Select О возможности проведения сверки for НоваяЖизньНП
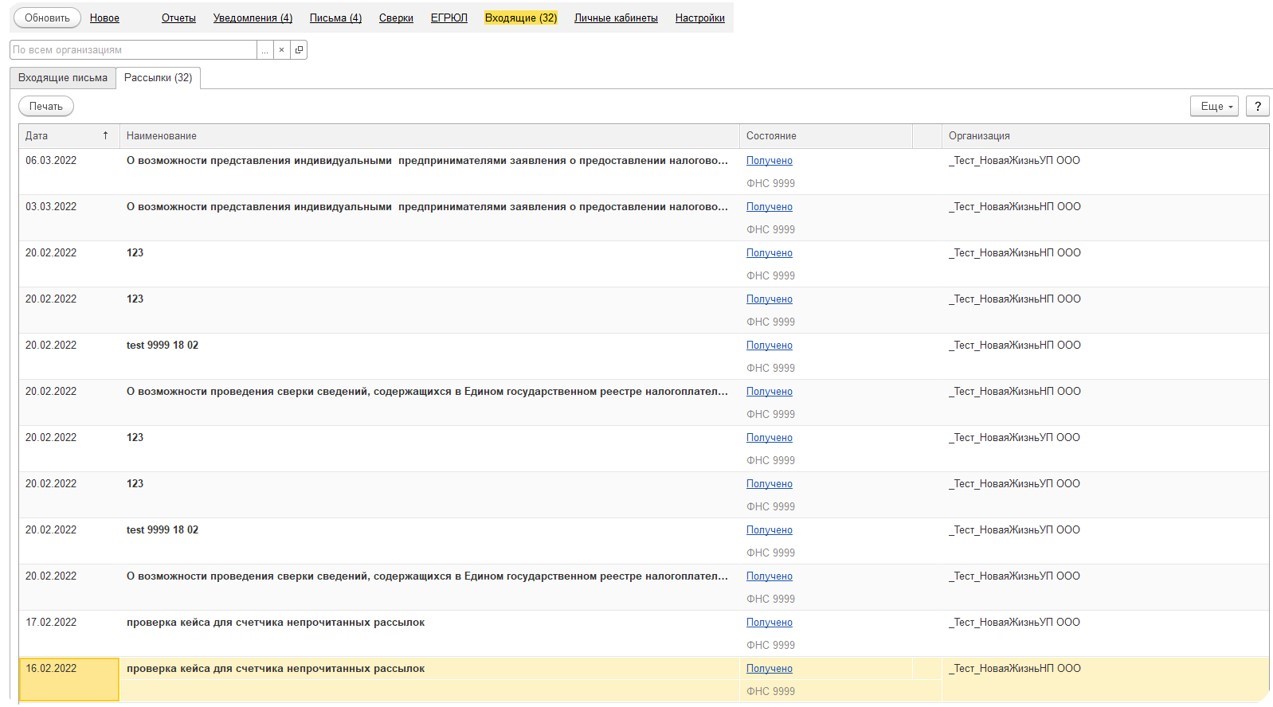The height and width of the screenshot is (707, 1273). click(x=427, y=392)
